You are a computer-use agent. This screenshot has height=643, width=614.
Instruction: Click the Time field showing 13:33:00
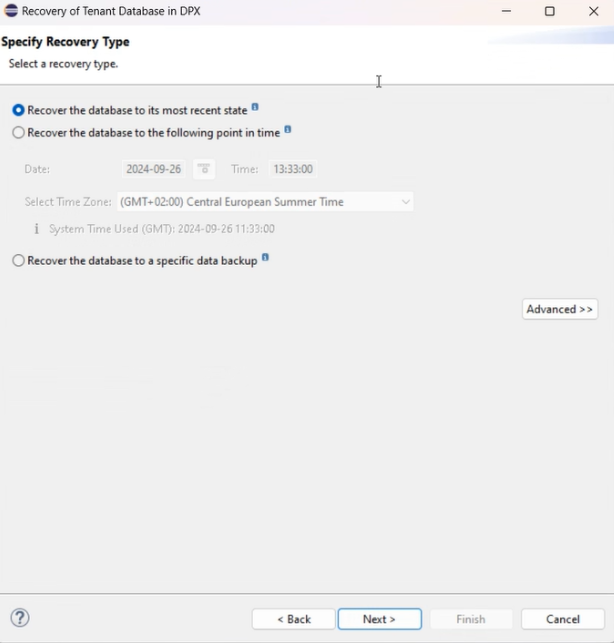click(292, 169)
